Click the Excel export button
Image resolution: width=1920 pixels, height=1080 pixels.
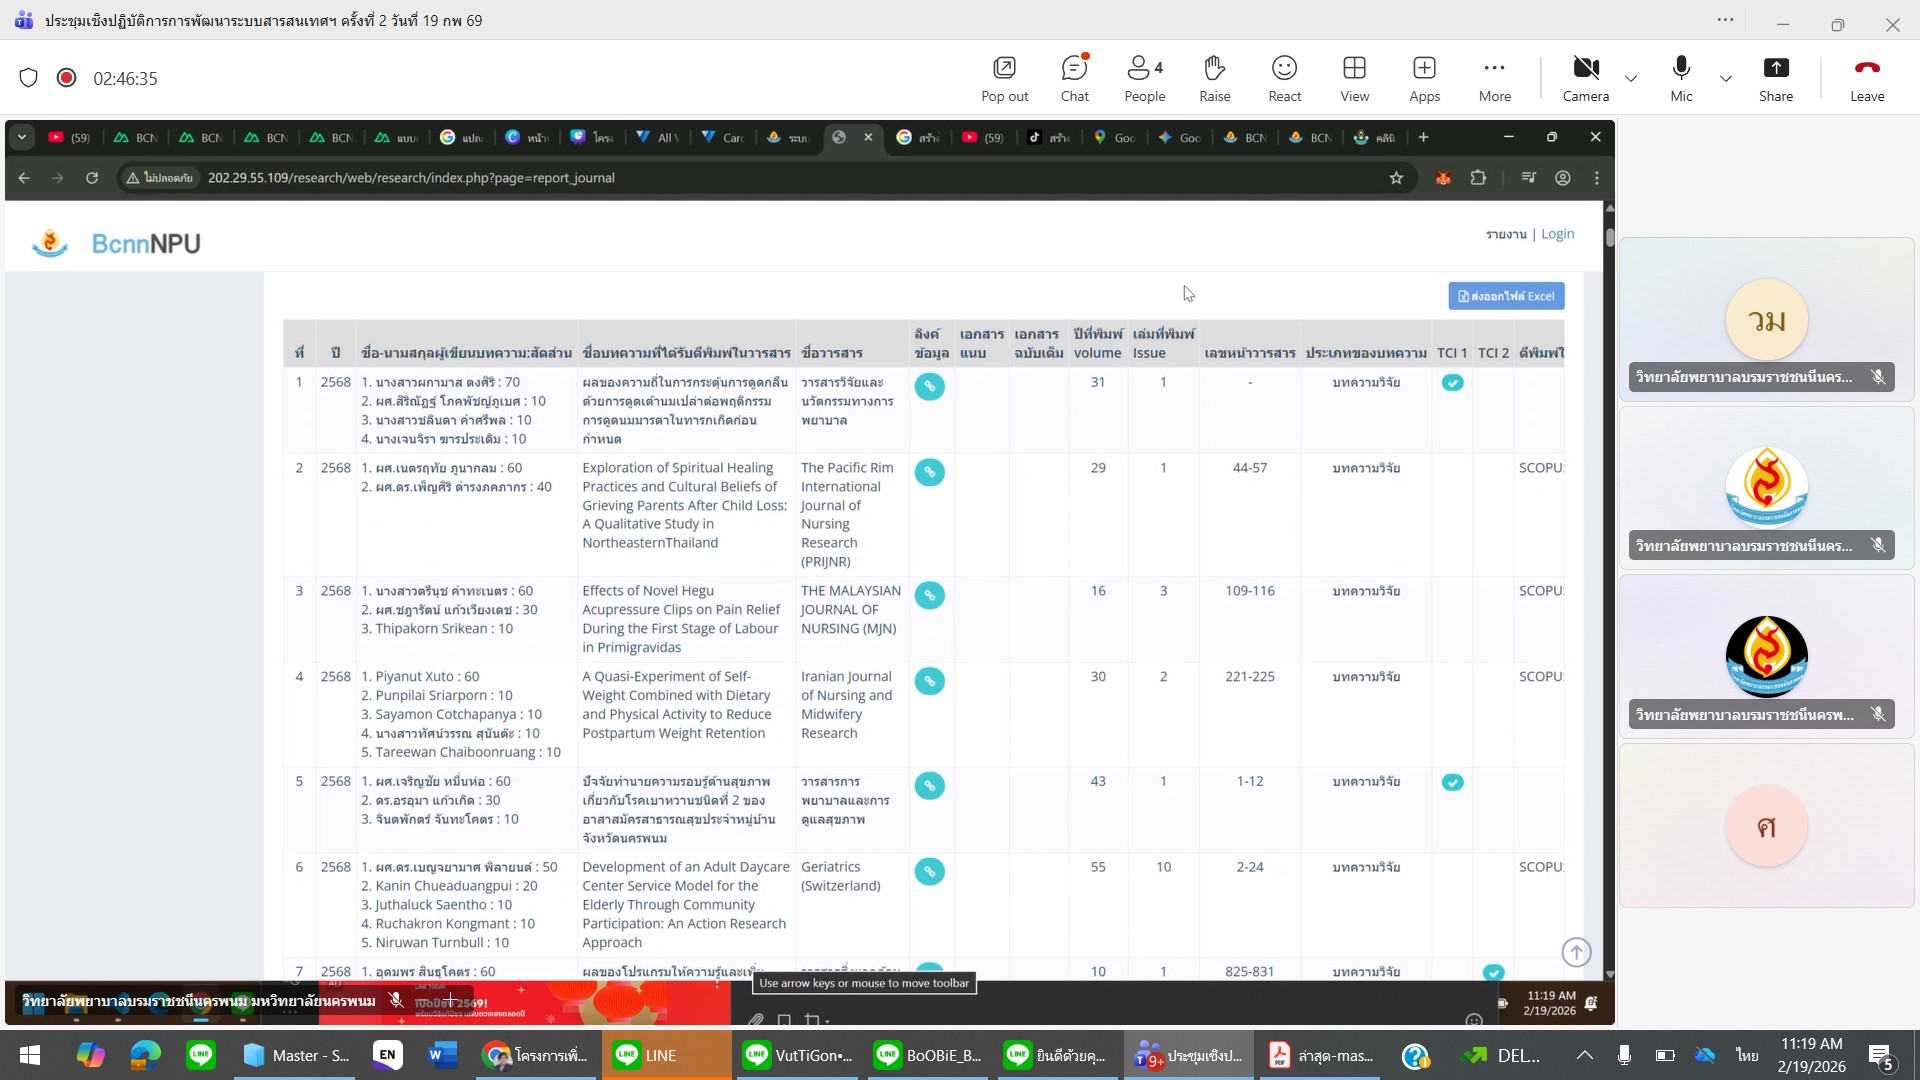click(x=1506, y=296)
